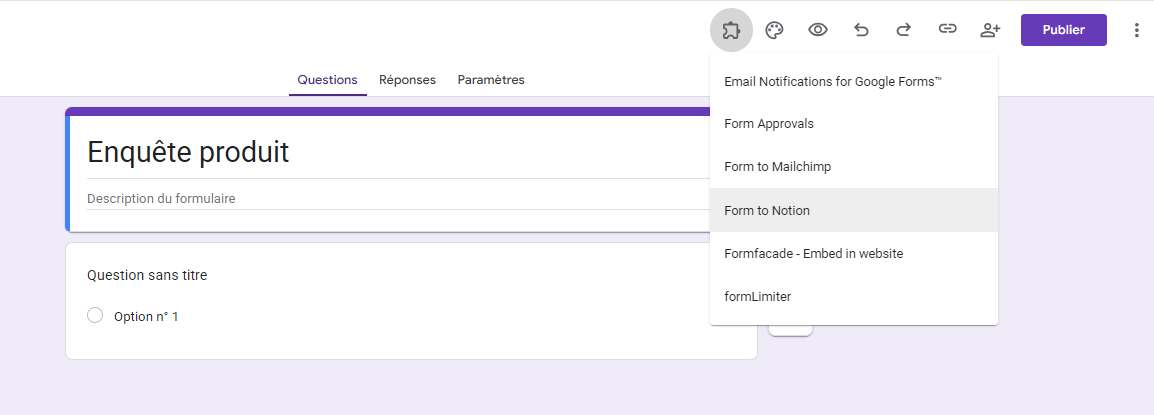Copy the form link via chain icon
Screen dimensions: 1154x415
pos(947,30)
